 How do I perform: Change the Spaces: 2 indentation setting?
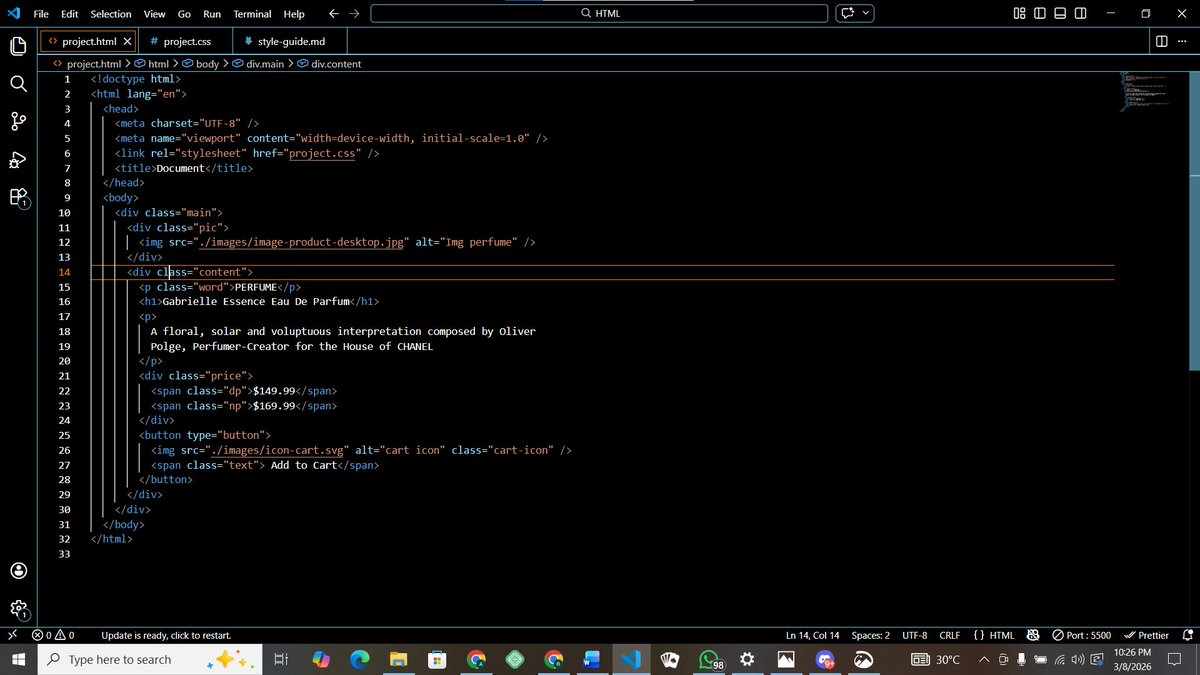[870, 634]
